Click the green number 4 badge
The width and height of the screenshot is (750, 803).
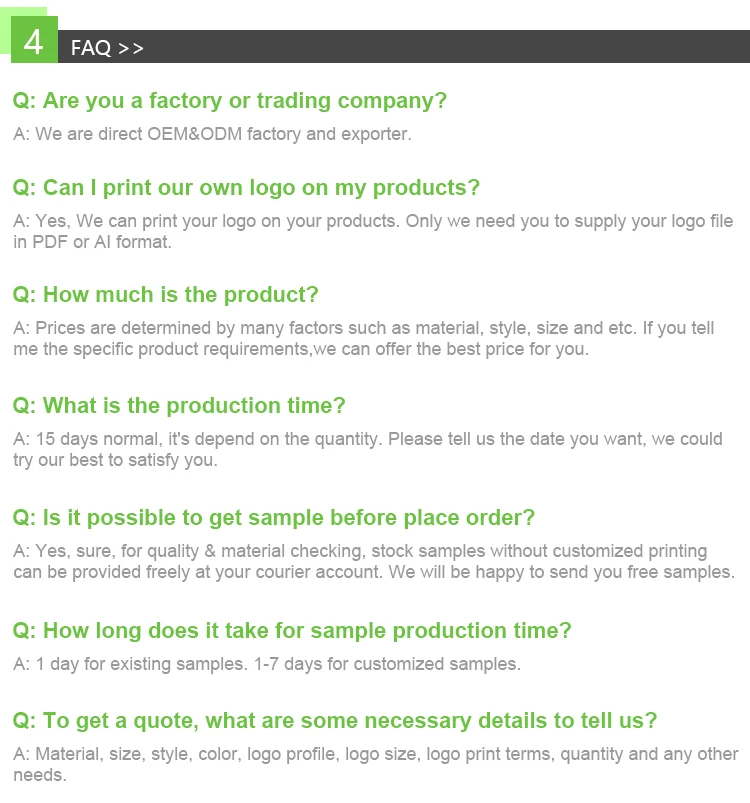(x=34, y=40)
